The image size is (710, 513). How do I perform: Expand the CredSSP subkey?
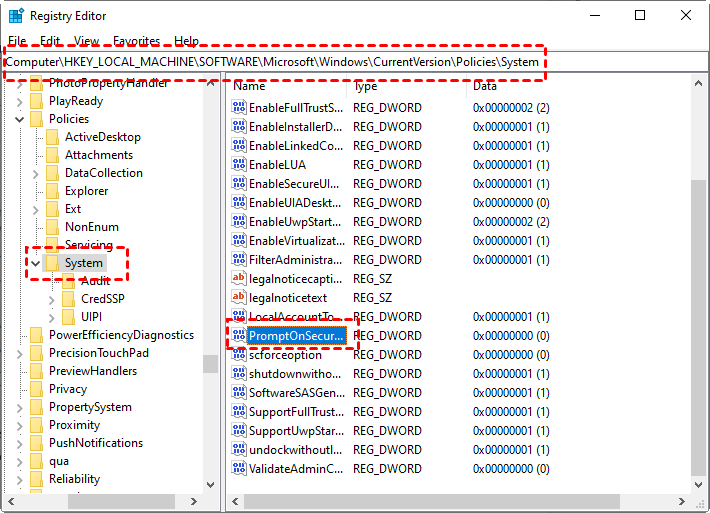52,300
